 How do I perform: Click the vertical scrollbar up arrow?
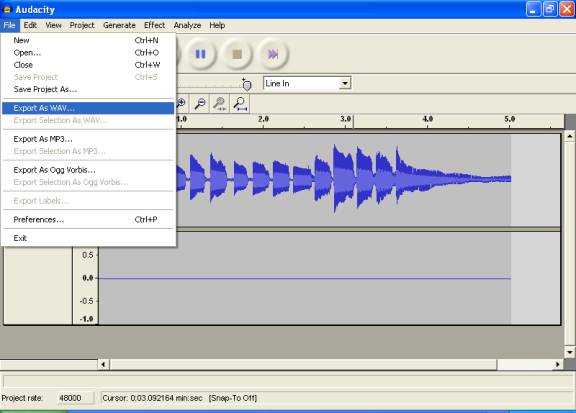(x=570, y=136)
